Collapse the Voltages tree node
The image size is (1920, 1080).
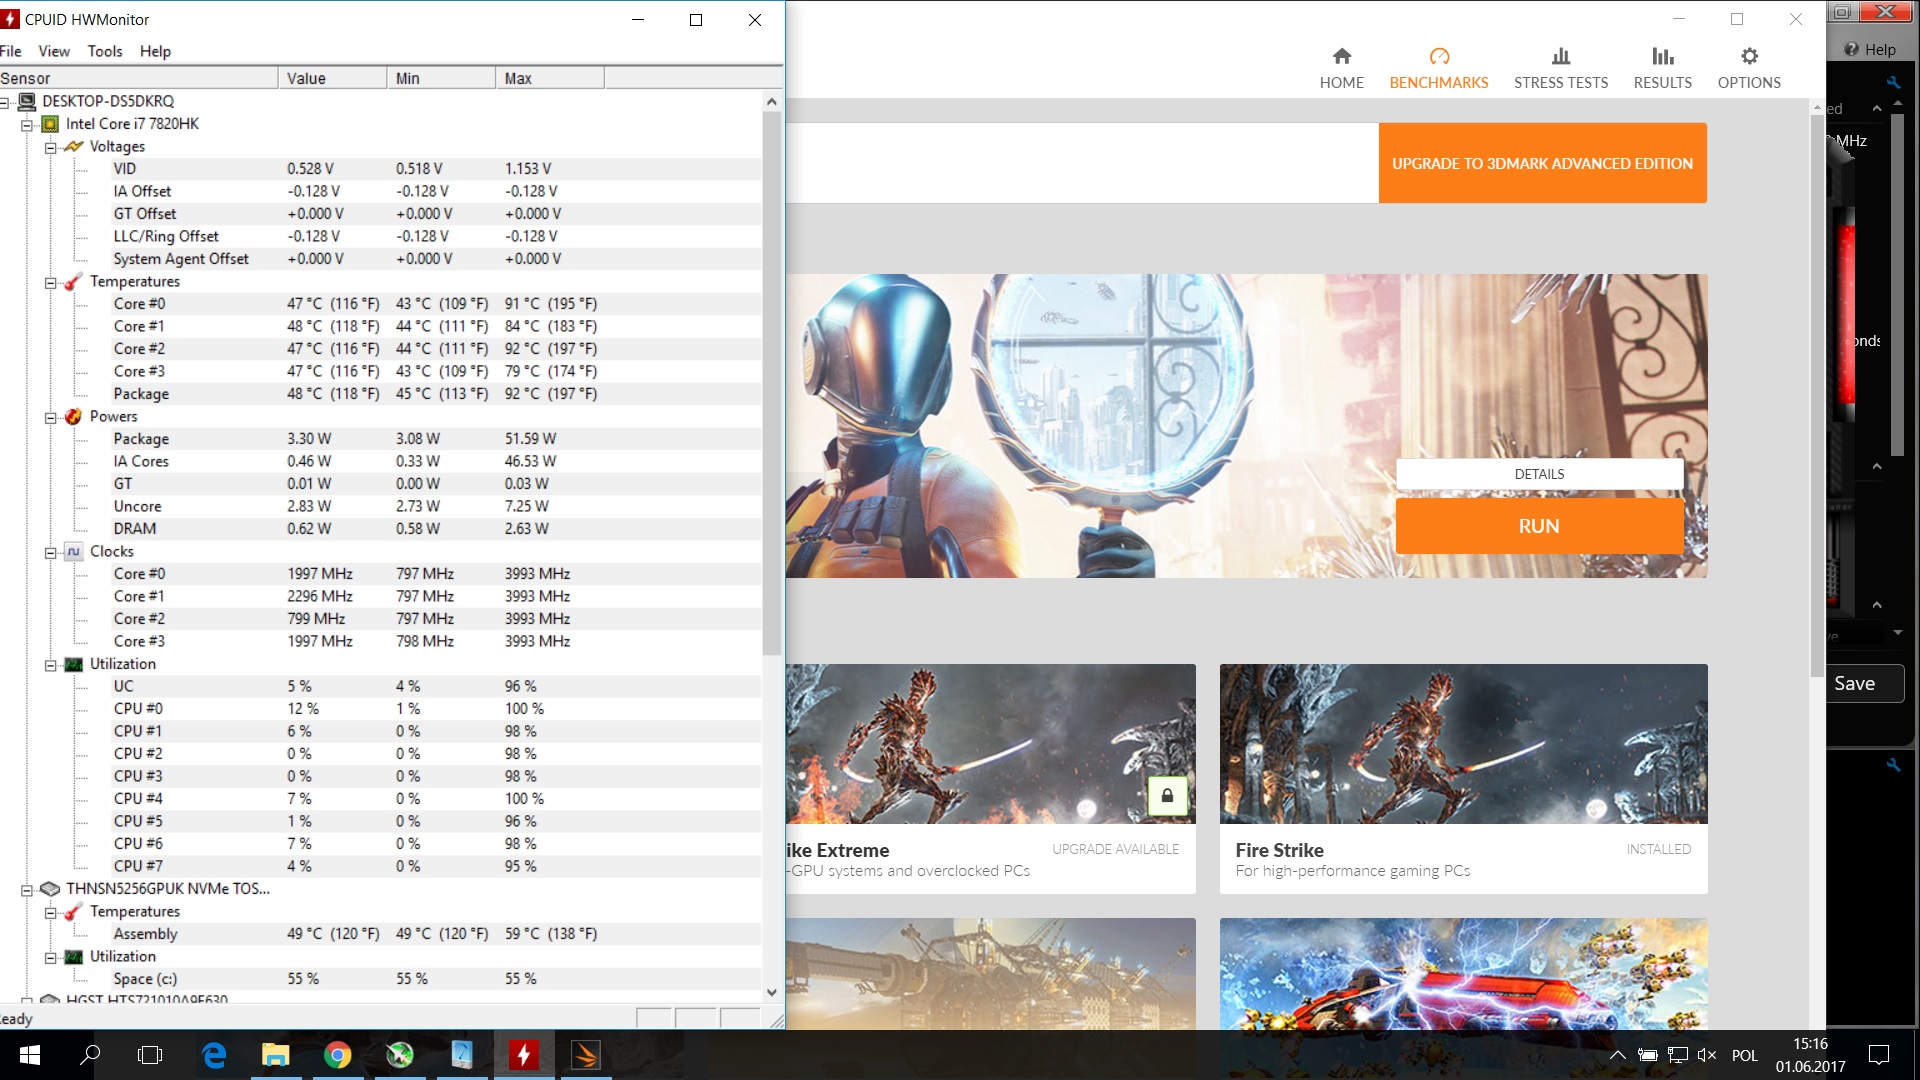[50, 147]
